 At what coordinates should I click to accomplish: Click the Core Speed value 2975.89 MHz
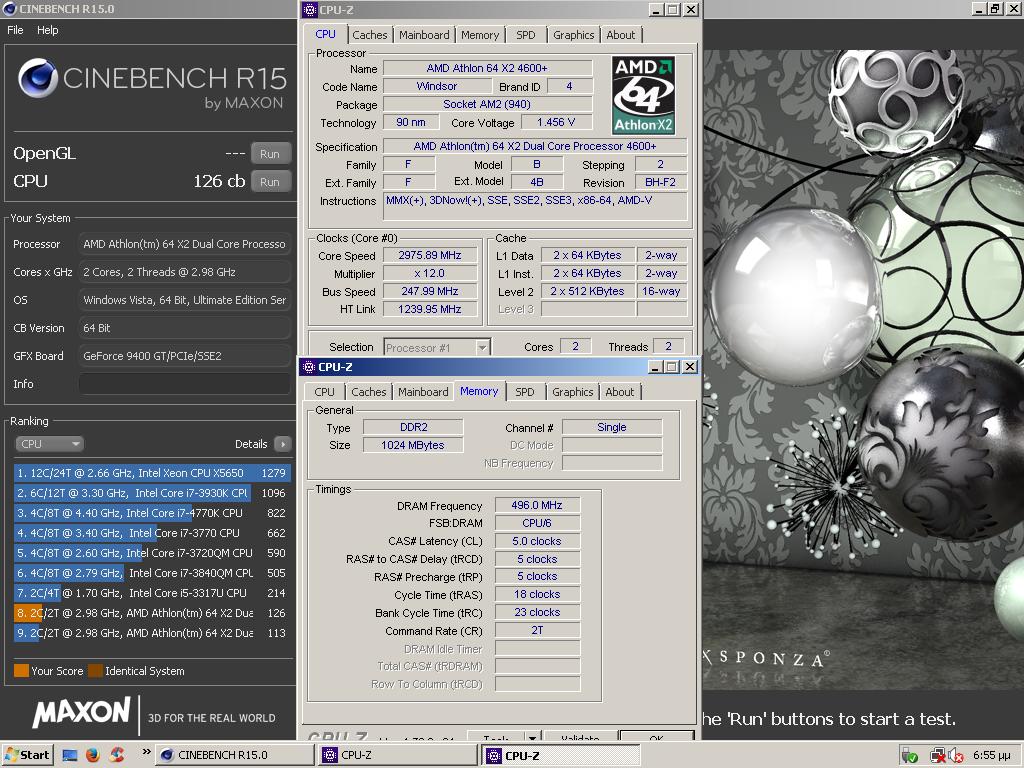click(430, 255)
